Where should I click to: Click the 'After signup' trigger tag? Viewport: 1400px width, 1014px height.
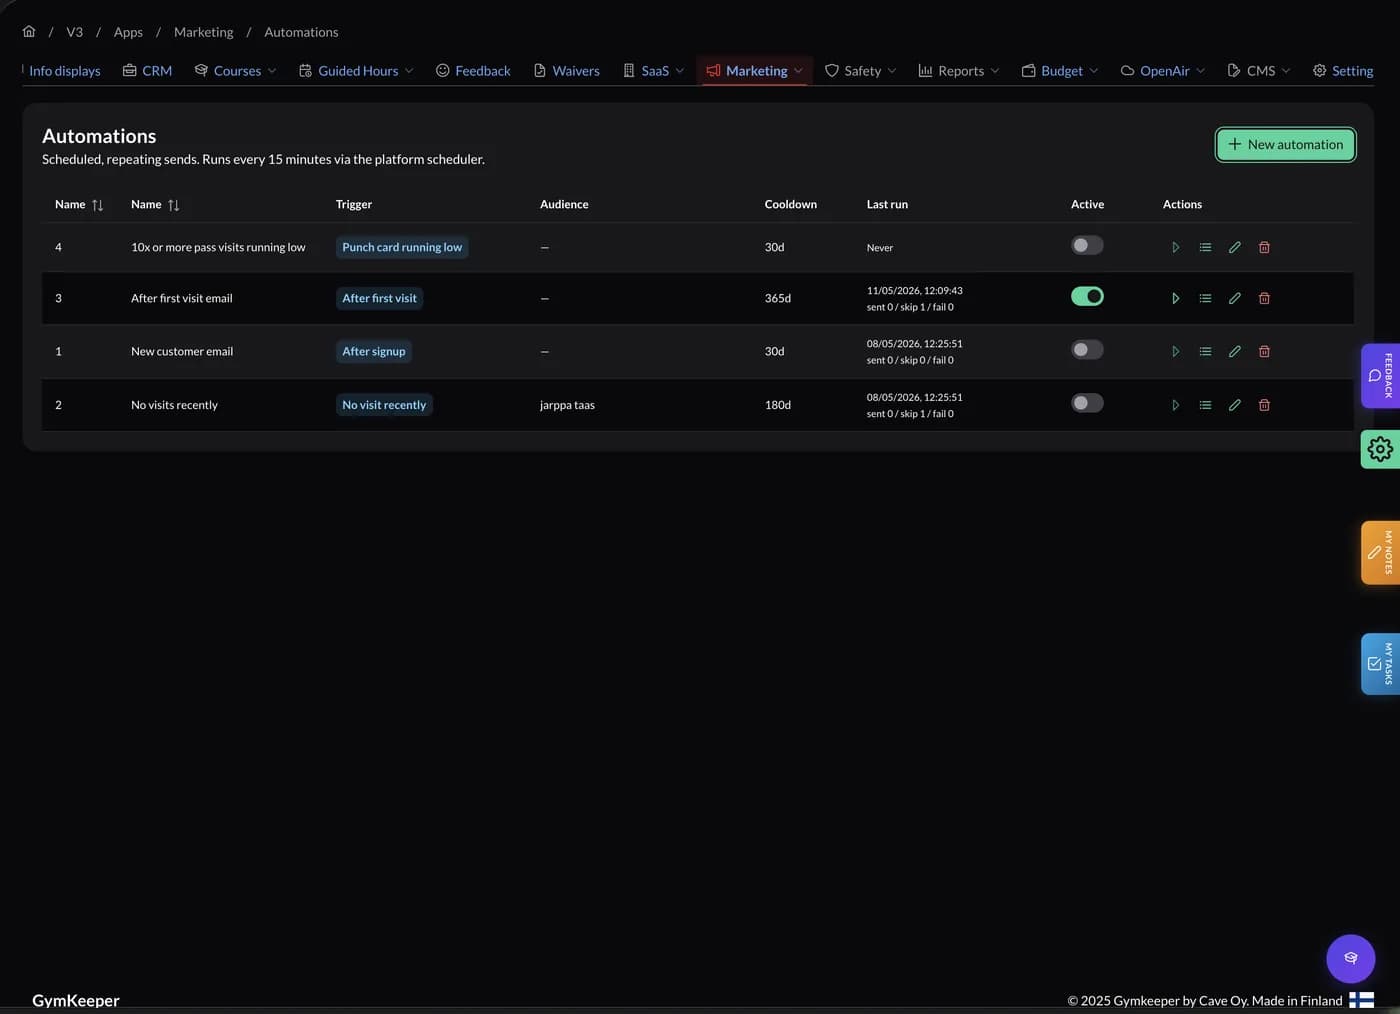[x=374, y=351]
